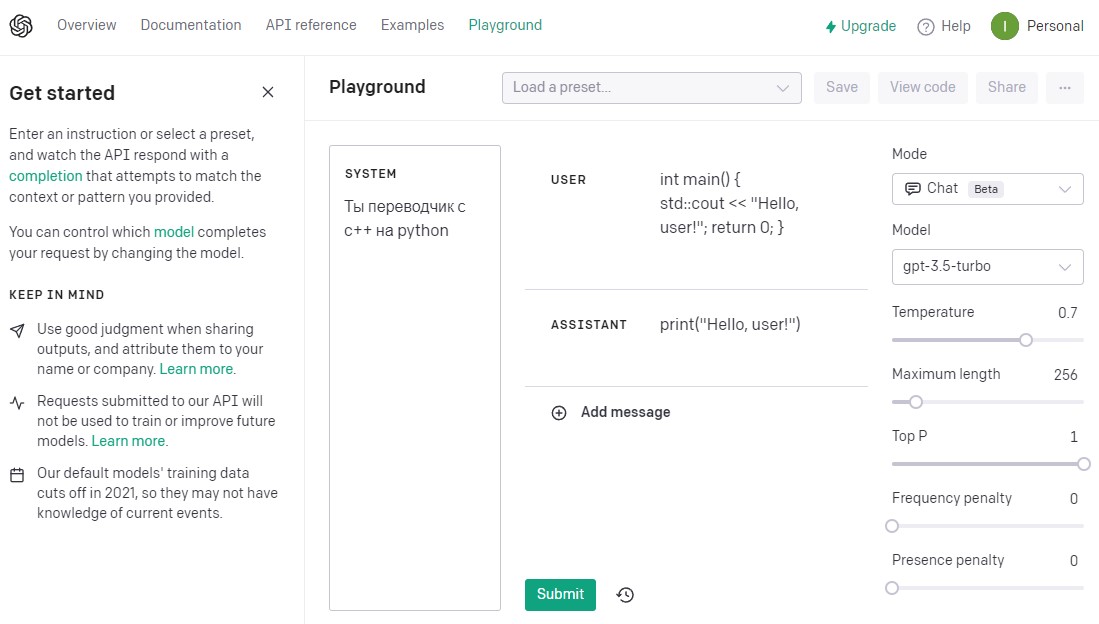Open the gpt-3.5-turbo Model dropdown
This screenshot has height=624, width=1099.
coord(987,267)
